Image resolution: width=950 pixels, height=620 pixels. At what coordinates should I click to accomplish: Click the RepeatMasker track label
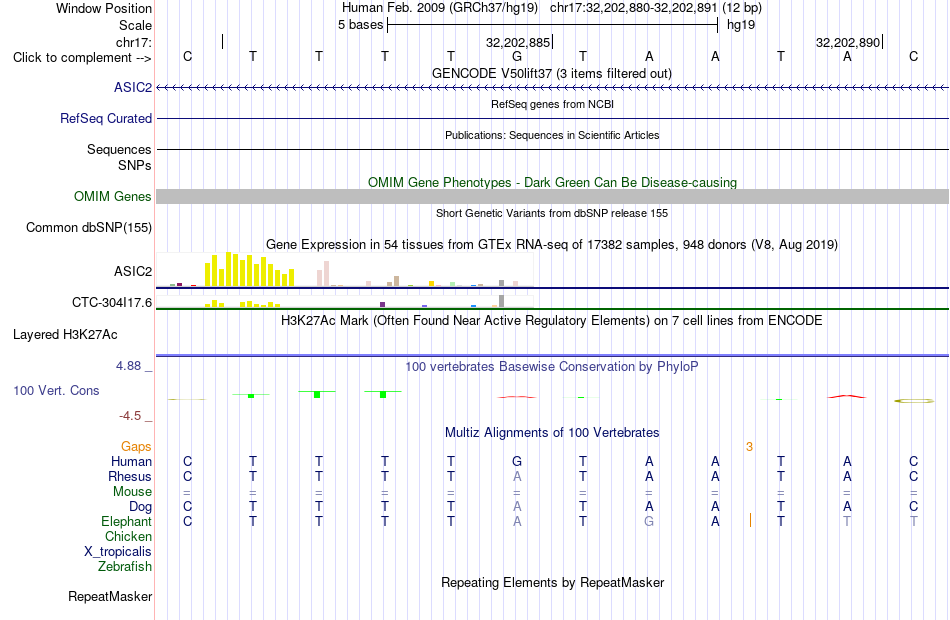110,596
